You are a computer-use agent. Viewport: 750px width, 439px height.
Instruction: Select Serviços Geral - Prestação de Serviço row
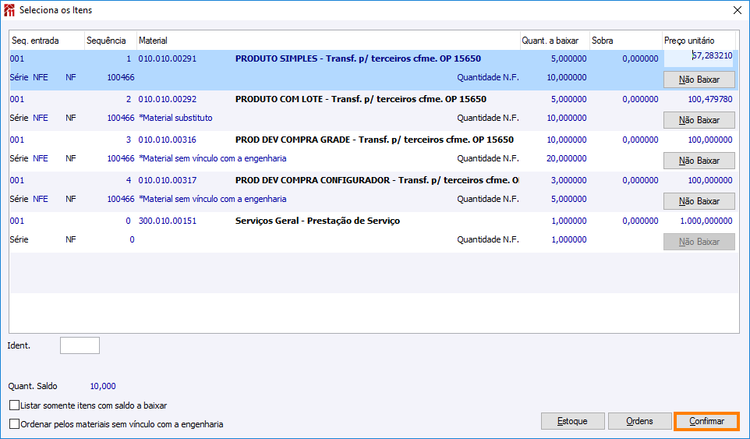point(318,221)
